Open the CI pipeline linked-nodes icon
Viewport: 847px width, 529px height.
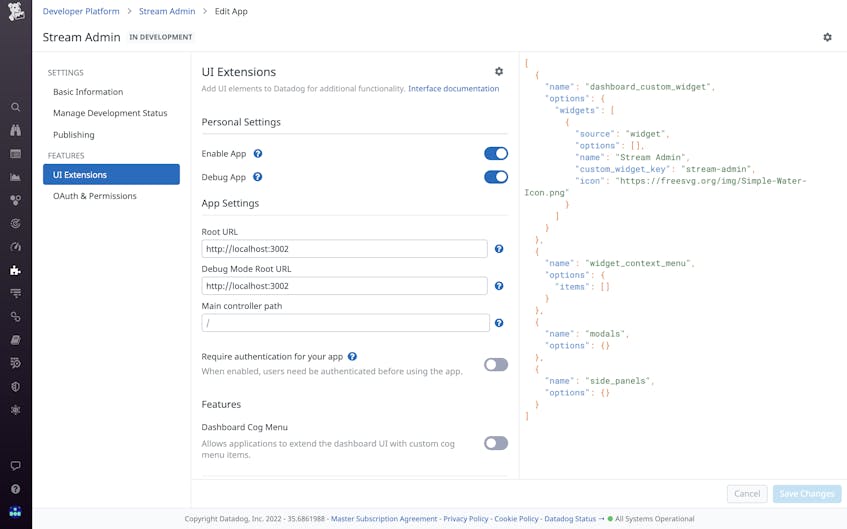tap(16, 317)
